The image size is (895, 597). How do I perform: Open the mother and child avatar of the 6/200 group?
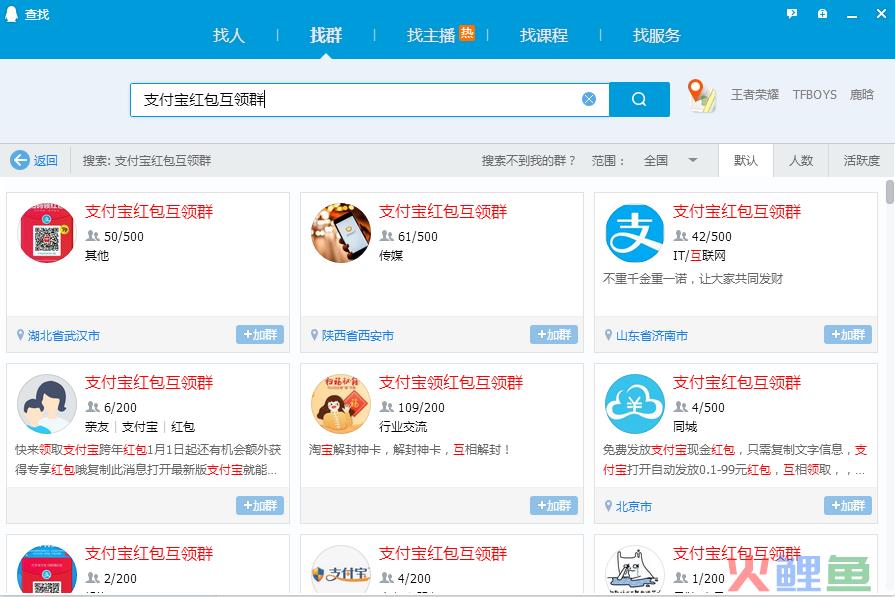point(47,404)
